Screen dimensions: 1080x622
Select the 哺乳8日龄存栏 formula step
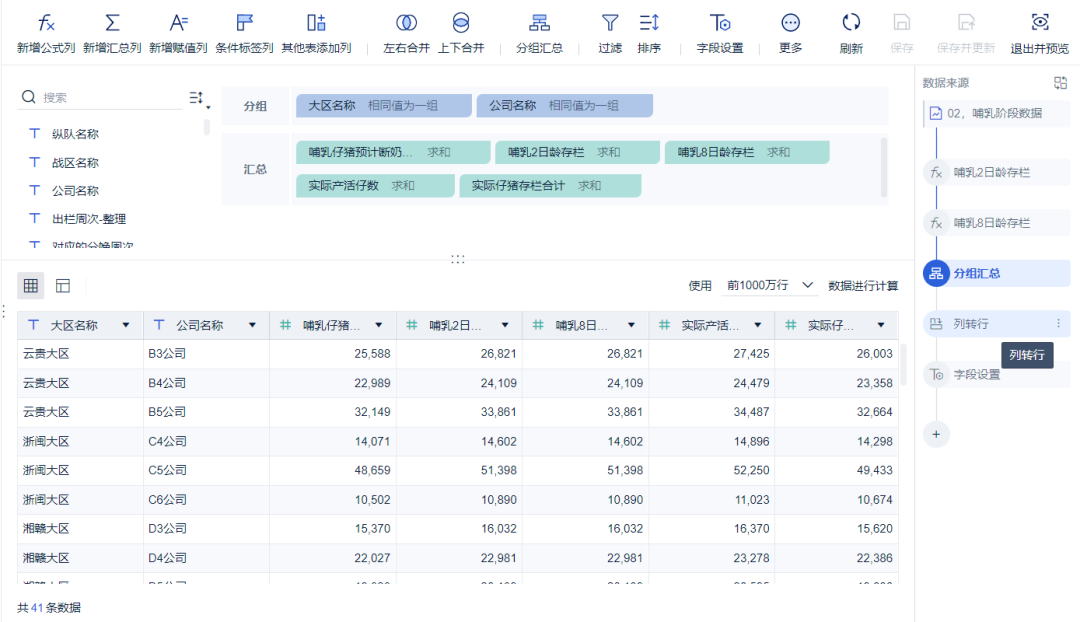[996, 222]
